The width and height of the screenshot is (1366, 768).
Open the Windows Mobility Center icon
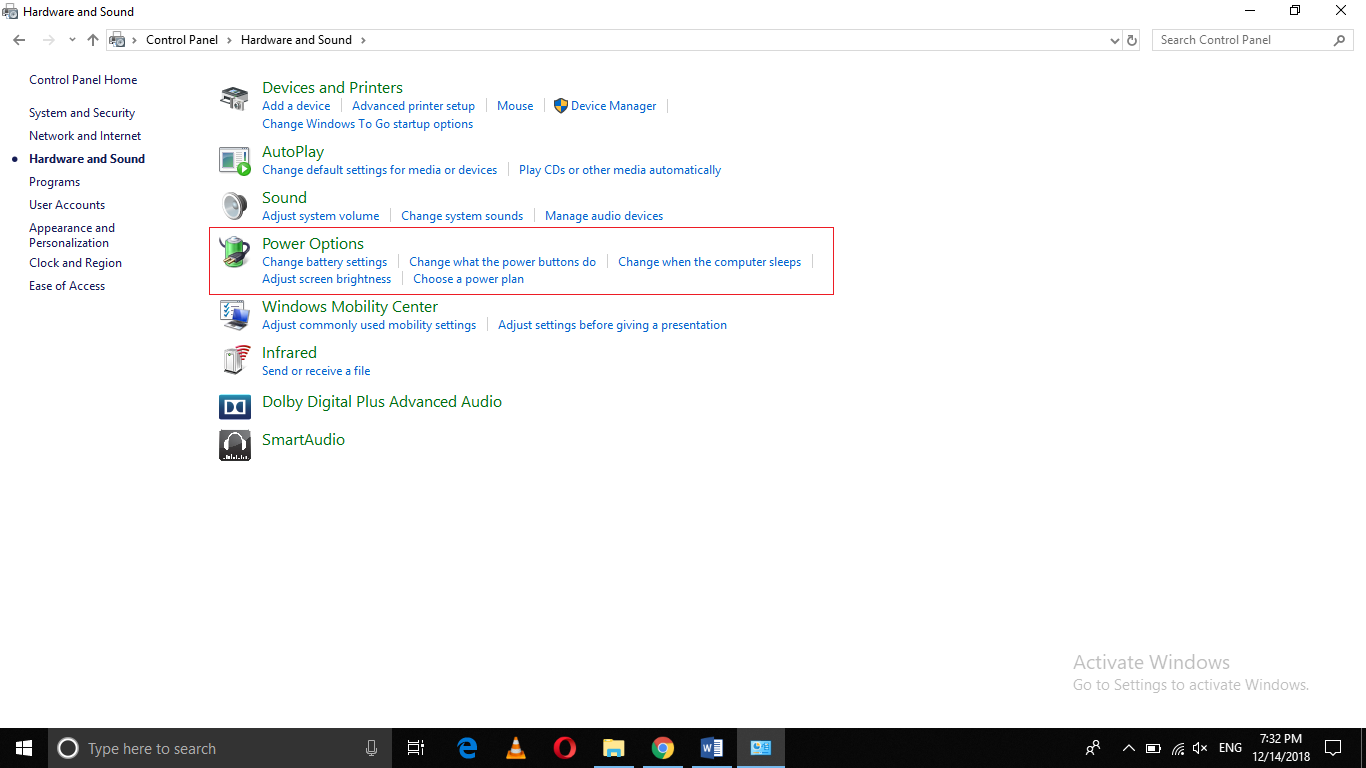pyautogui.click(x=234, y=315)
